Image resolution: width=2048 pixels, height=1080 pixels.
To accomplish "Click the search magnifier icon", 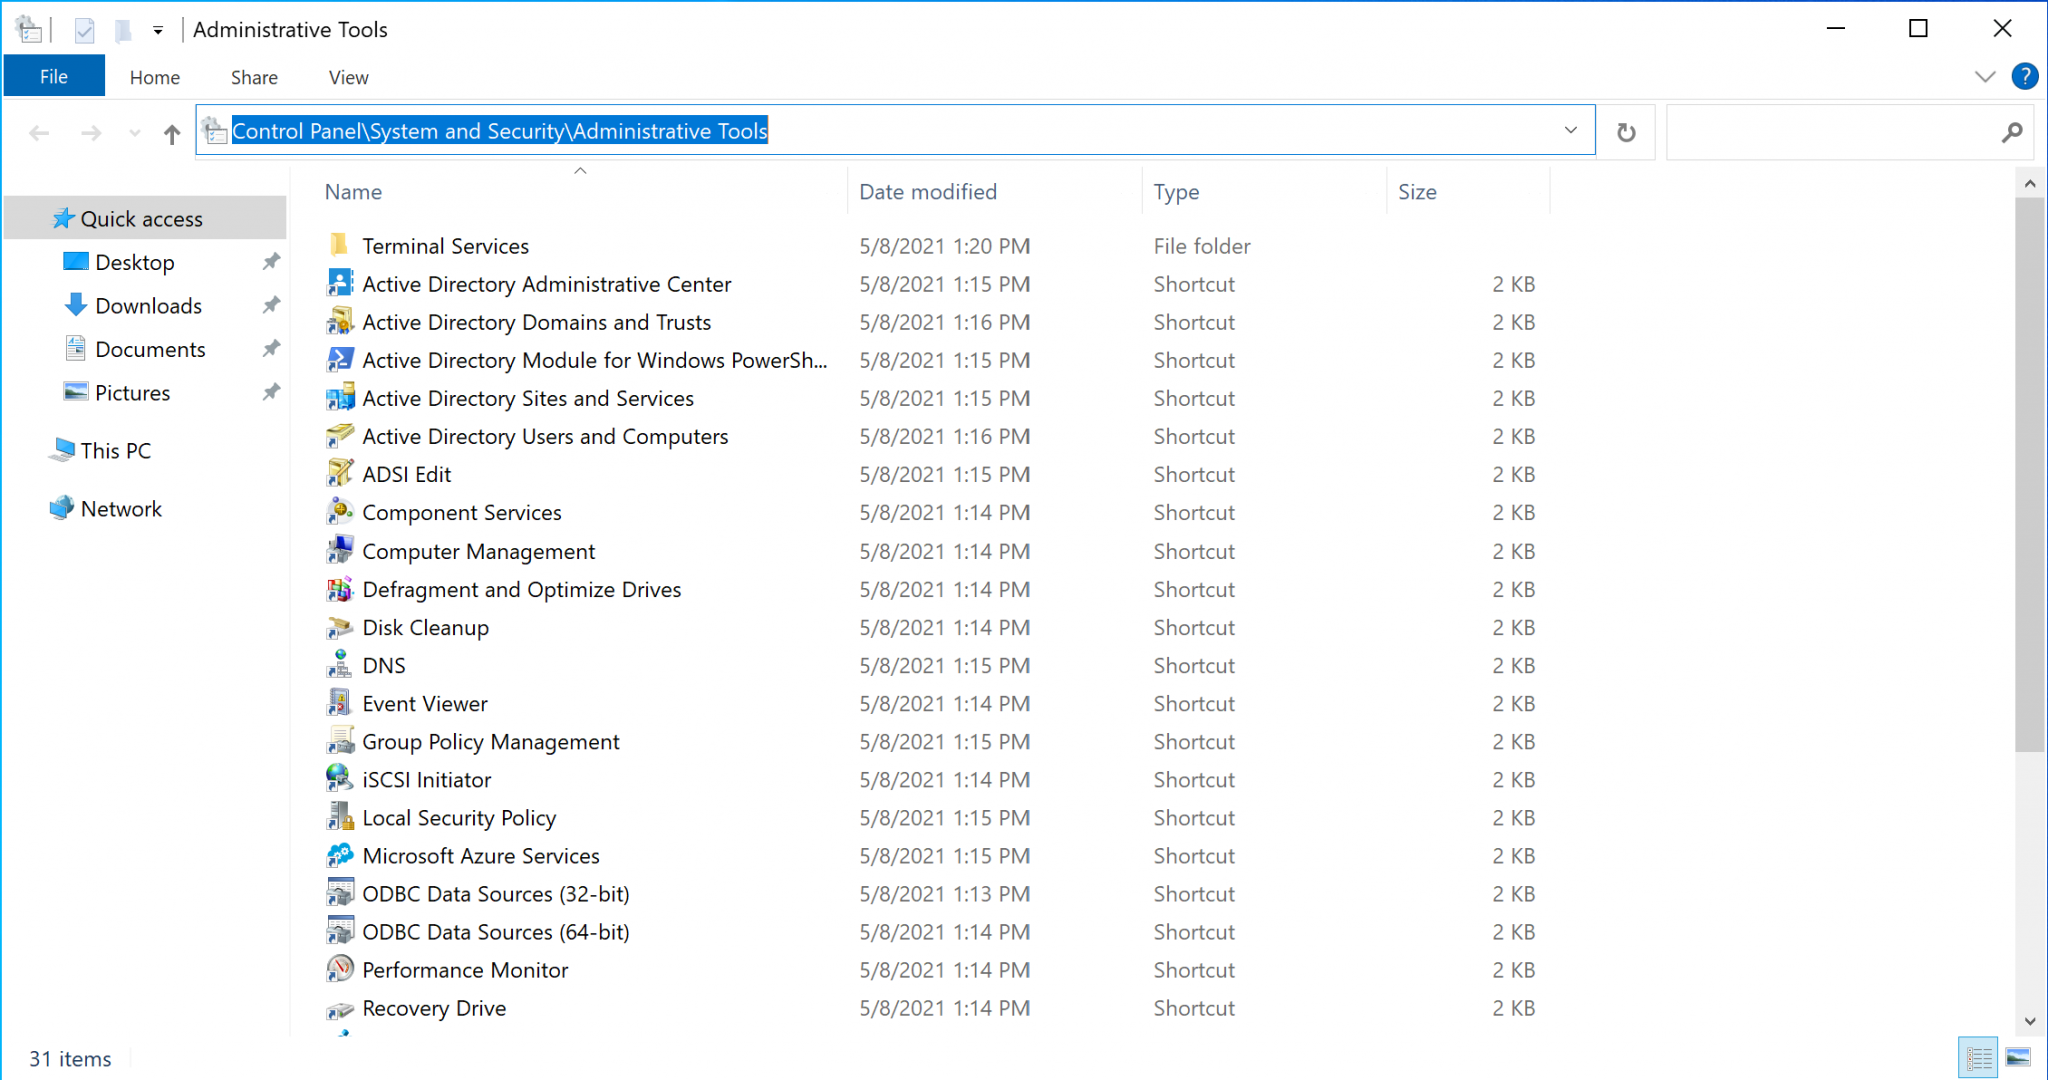I will pos(2012,131).
